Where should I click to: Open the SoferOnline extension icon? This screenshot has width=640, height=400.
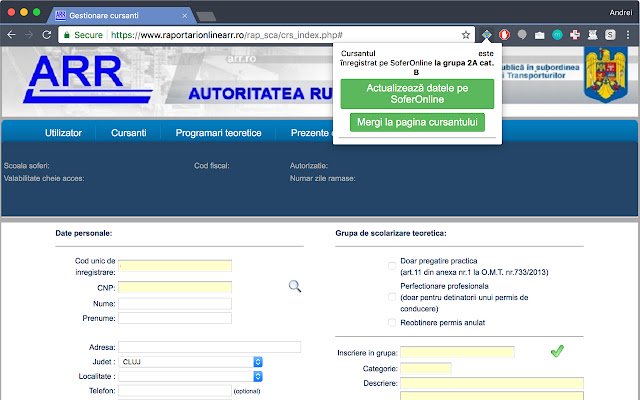pyautogui.click(x=487, y=35)
